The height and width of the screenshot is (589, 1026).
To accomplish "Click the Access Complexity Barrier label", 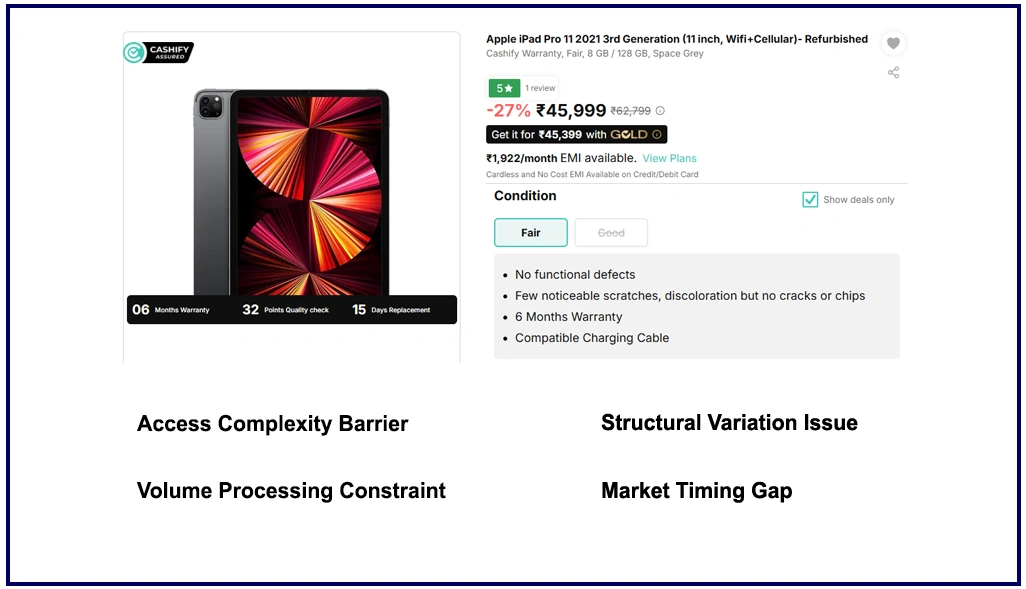I will coord(272,424).
